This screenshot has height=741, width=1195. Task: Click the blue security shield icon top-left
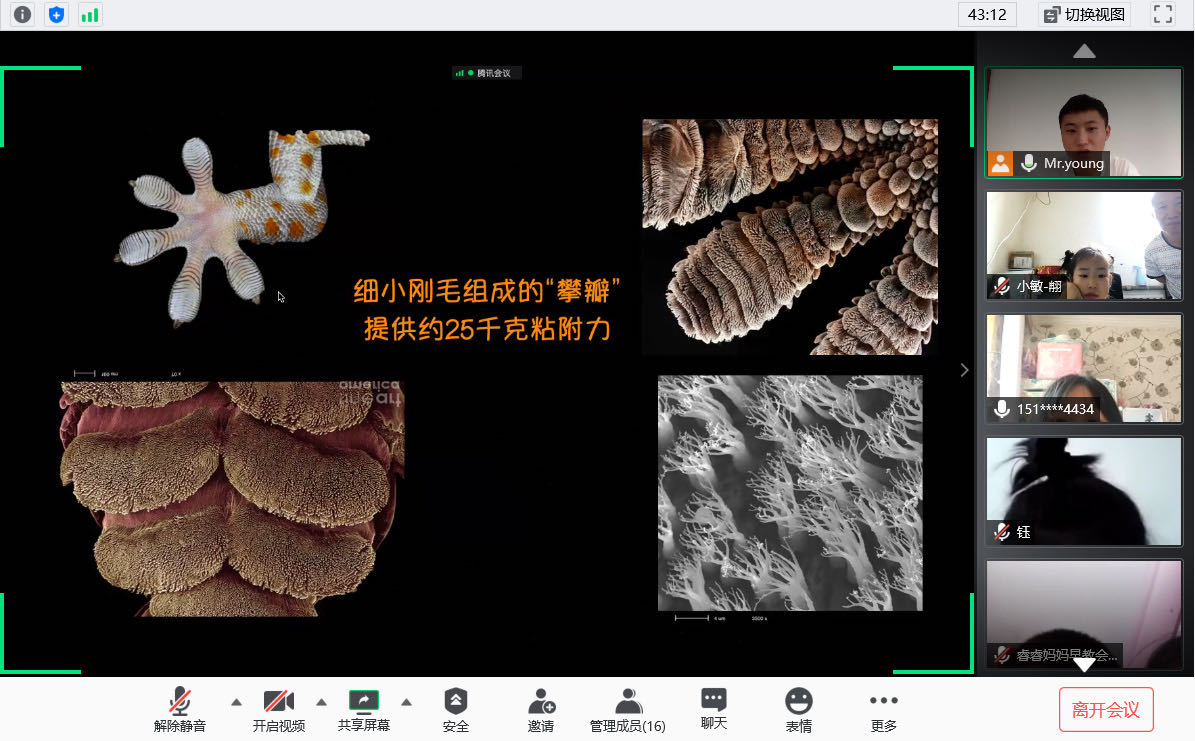(56, 15)
